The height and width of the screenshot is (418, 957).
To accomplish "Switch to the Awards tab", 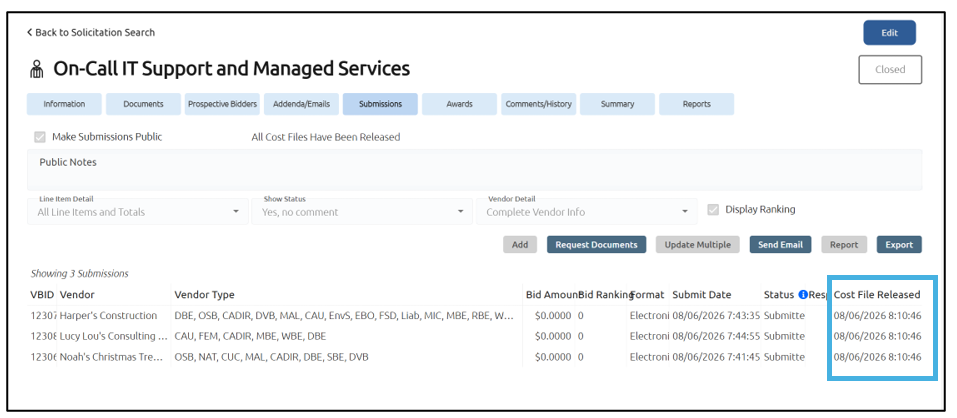I will tap(460, 104).
